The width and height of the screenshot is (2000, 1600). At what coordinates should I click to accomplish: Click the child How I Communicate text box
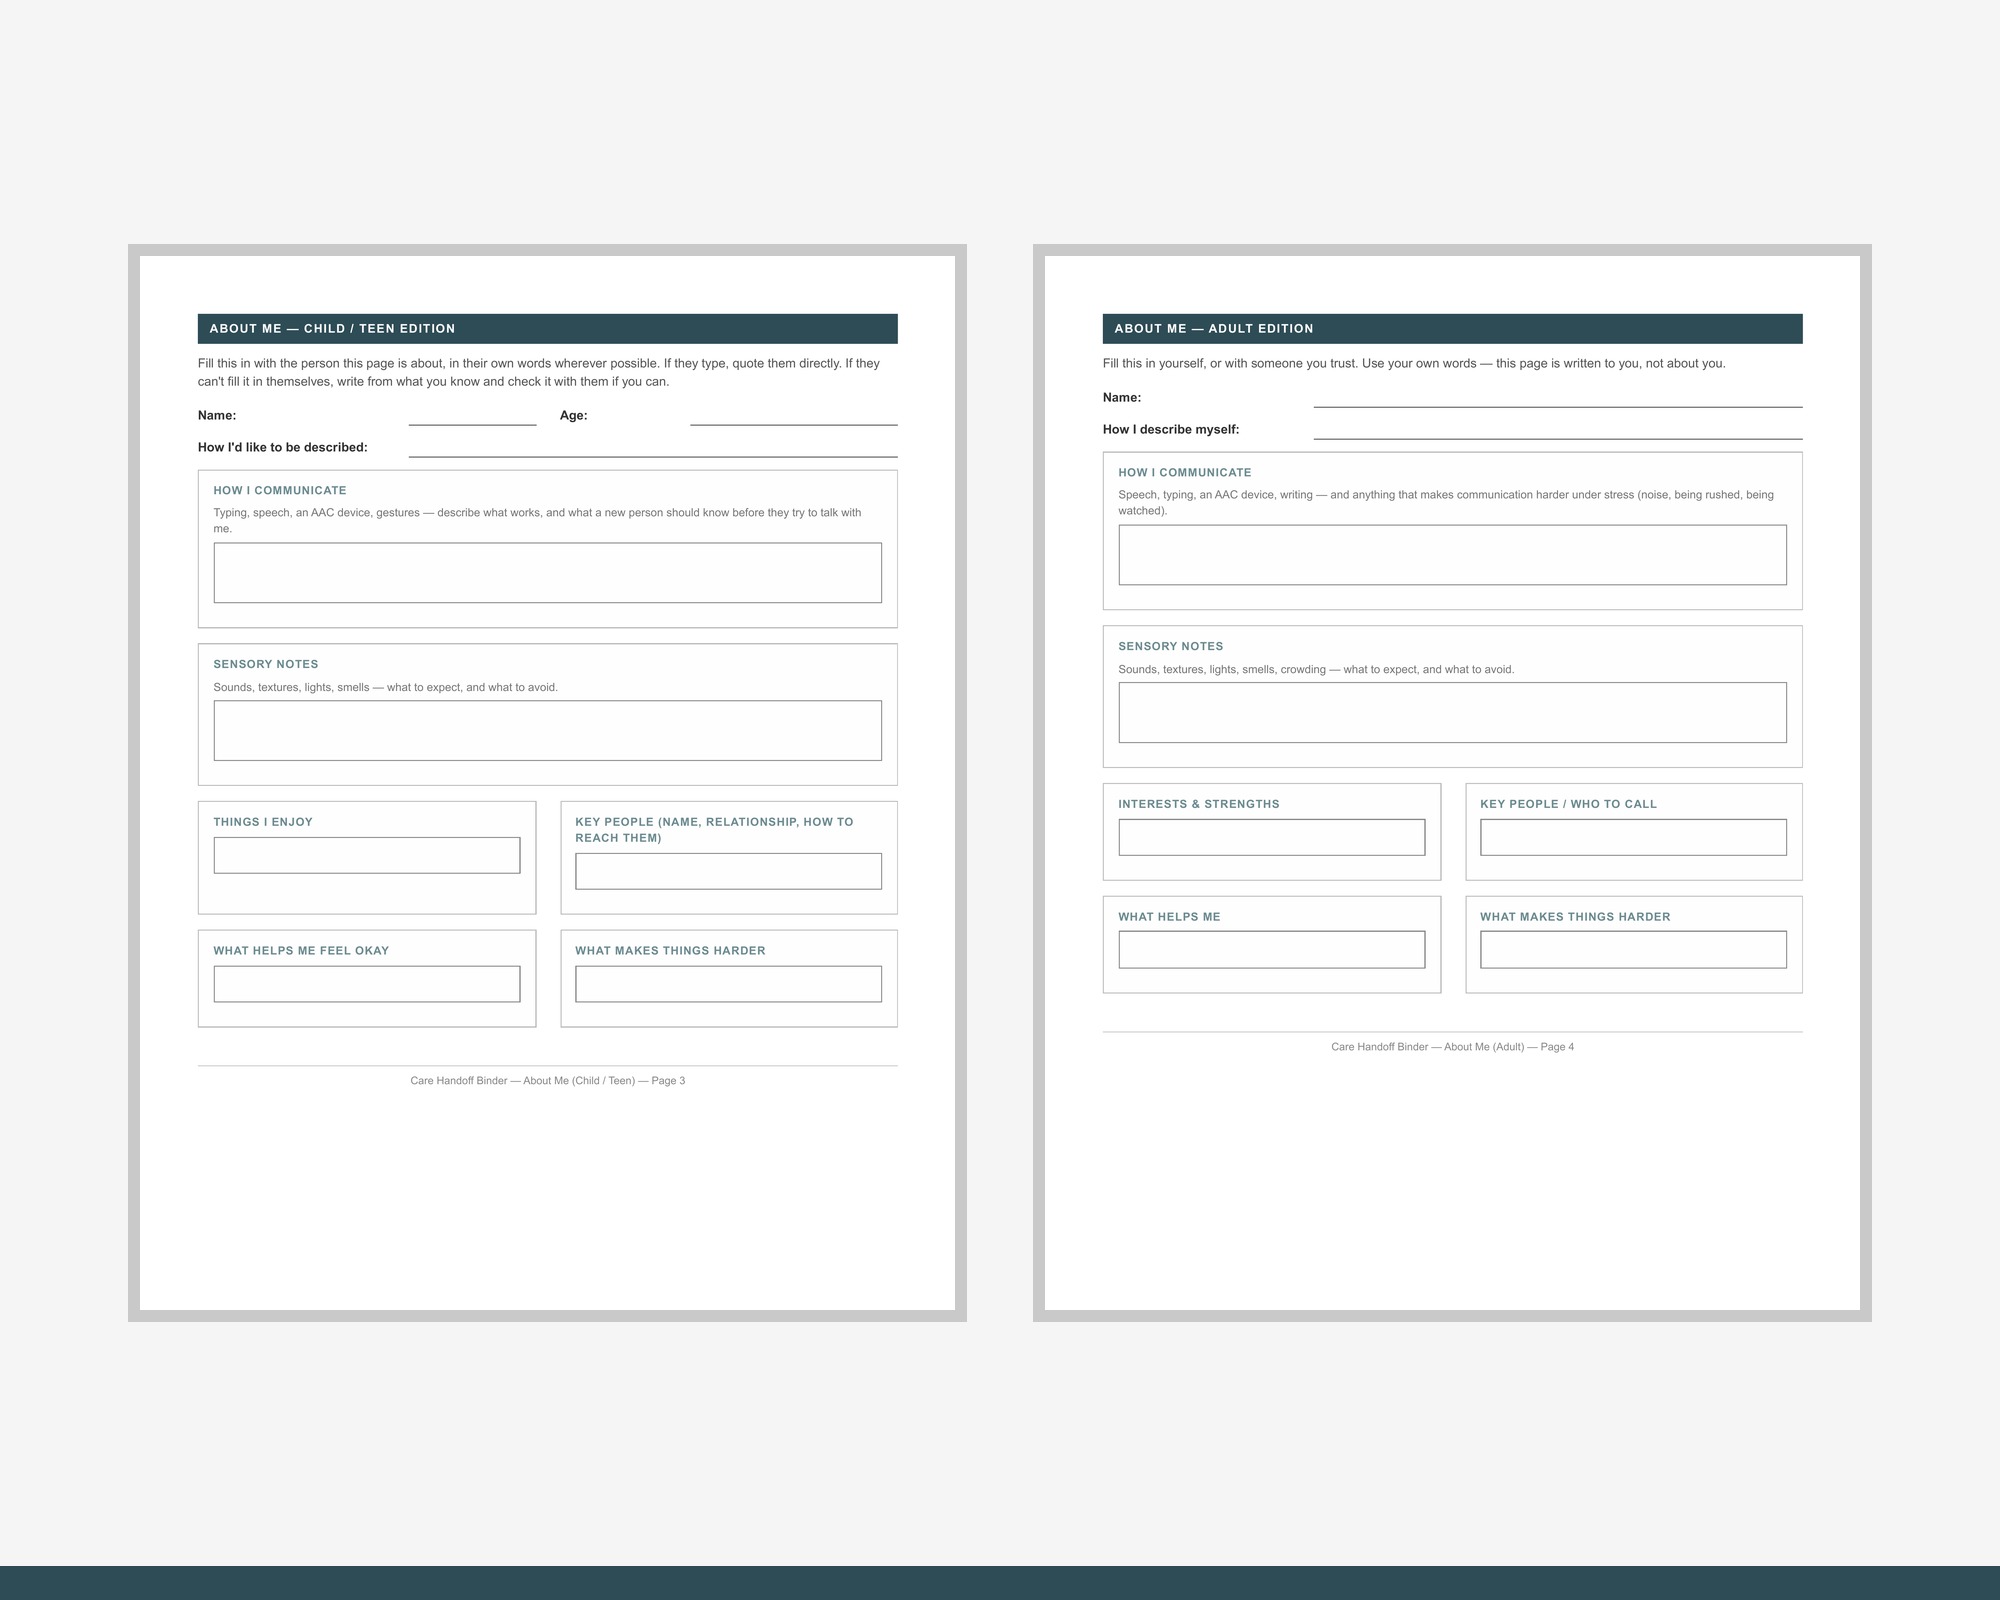pyautogui.click(x=548, y=573)
